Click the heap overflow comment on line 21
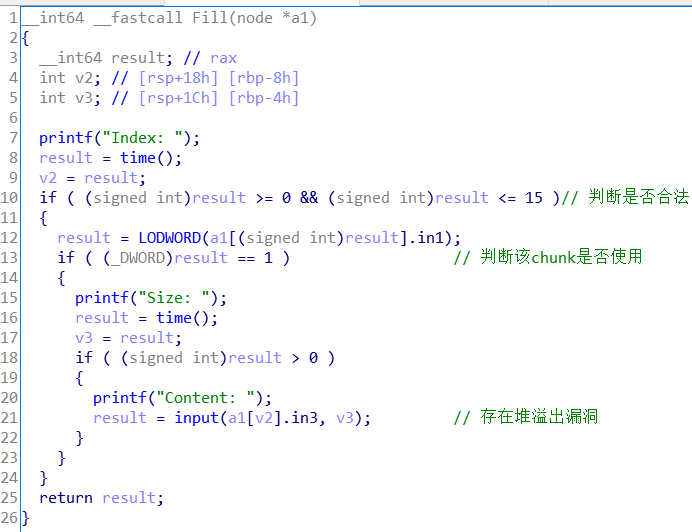This screenshot has width=692, height=532. click(x=526, y=417)
